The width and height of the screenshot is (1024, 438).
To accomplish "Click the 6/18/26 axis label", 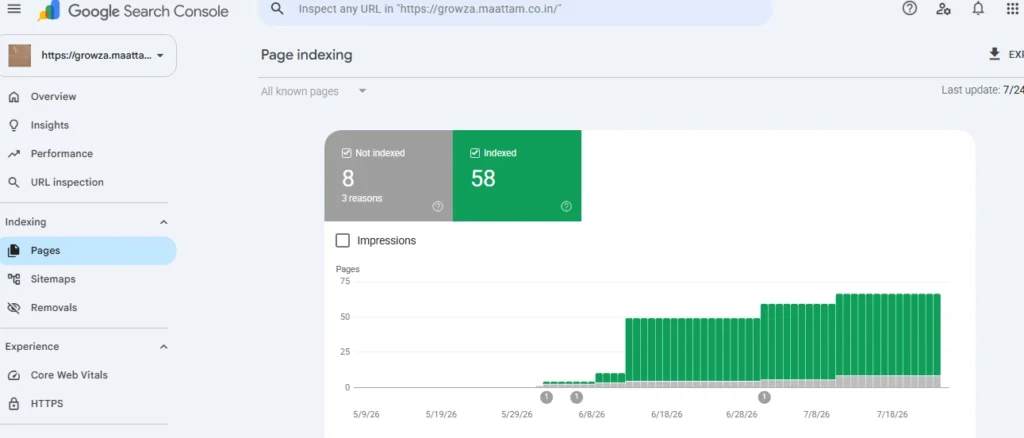I will (667, 415).
